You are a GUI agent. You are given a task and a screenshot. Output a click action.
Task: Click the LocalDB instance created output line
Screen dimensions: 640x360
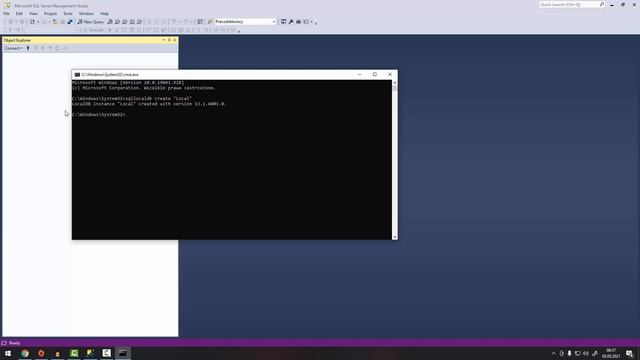(149, 104)
